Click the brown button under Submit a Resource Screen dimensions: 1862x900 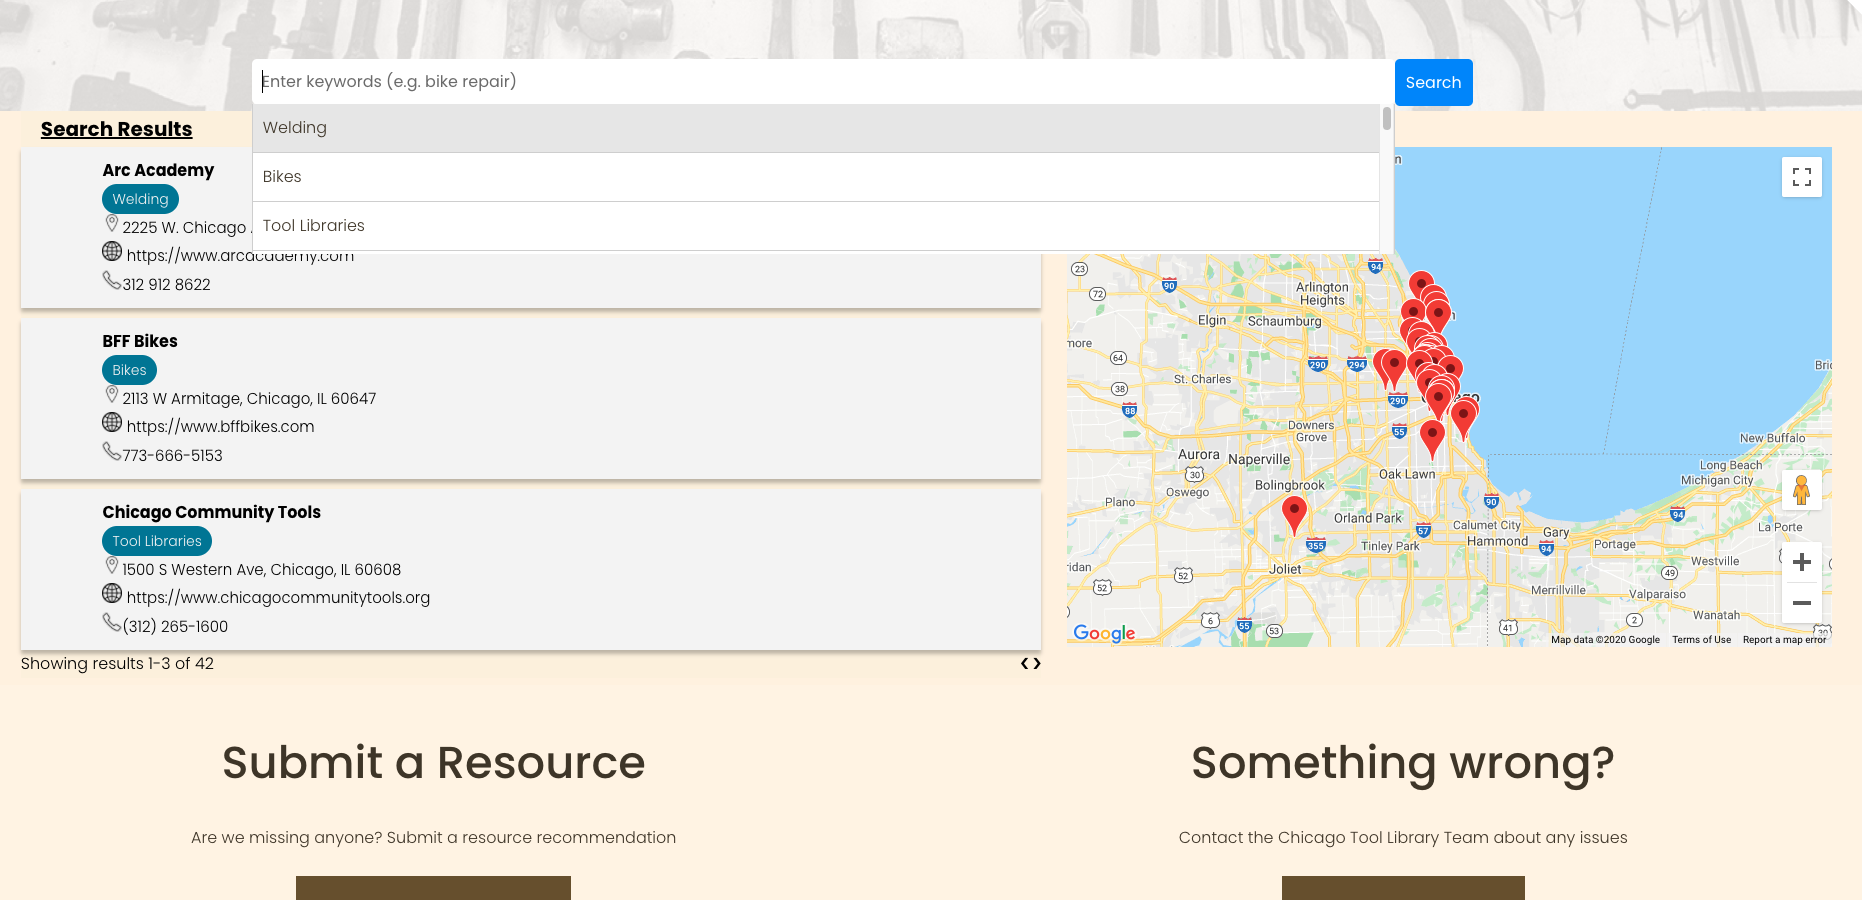pyautogui.click(x=433, y=888)
